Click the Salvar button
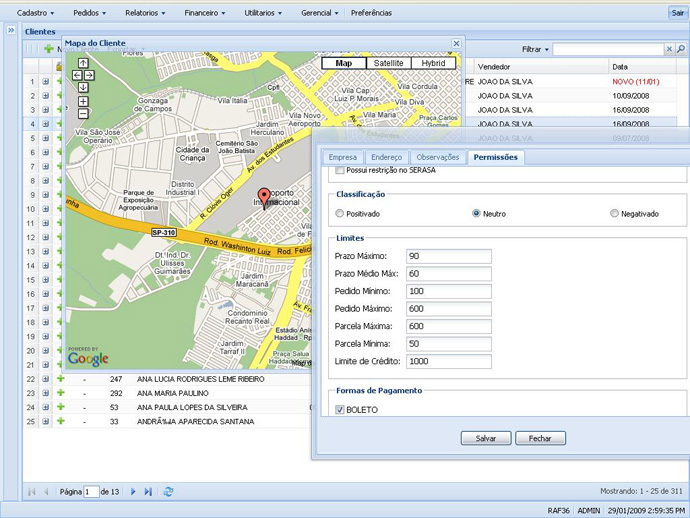The height and width of the screenshot is (518, 690). [x=486, y=438]
